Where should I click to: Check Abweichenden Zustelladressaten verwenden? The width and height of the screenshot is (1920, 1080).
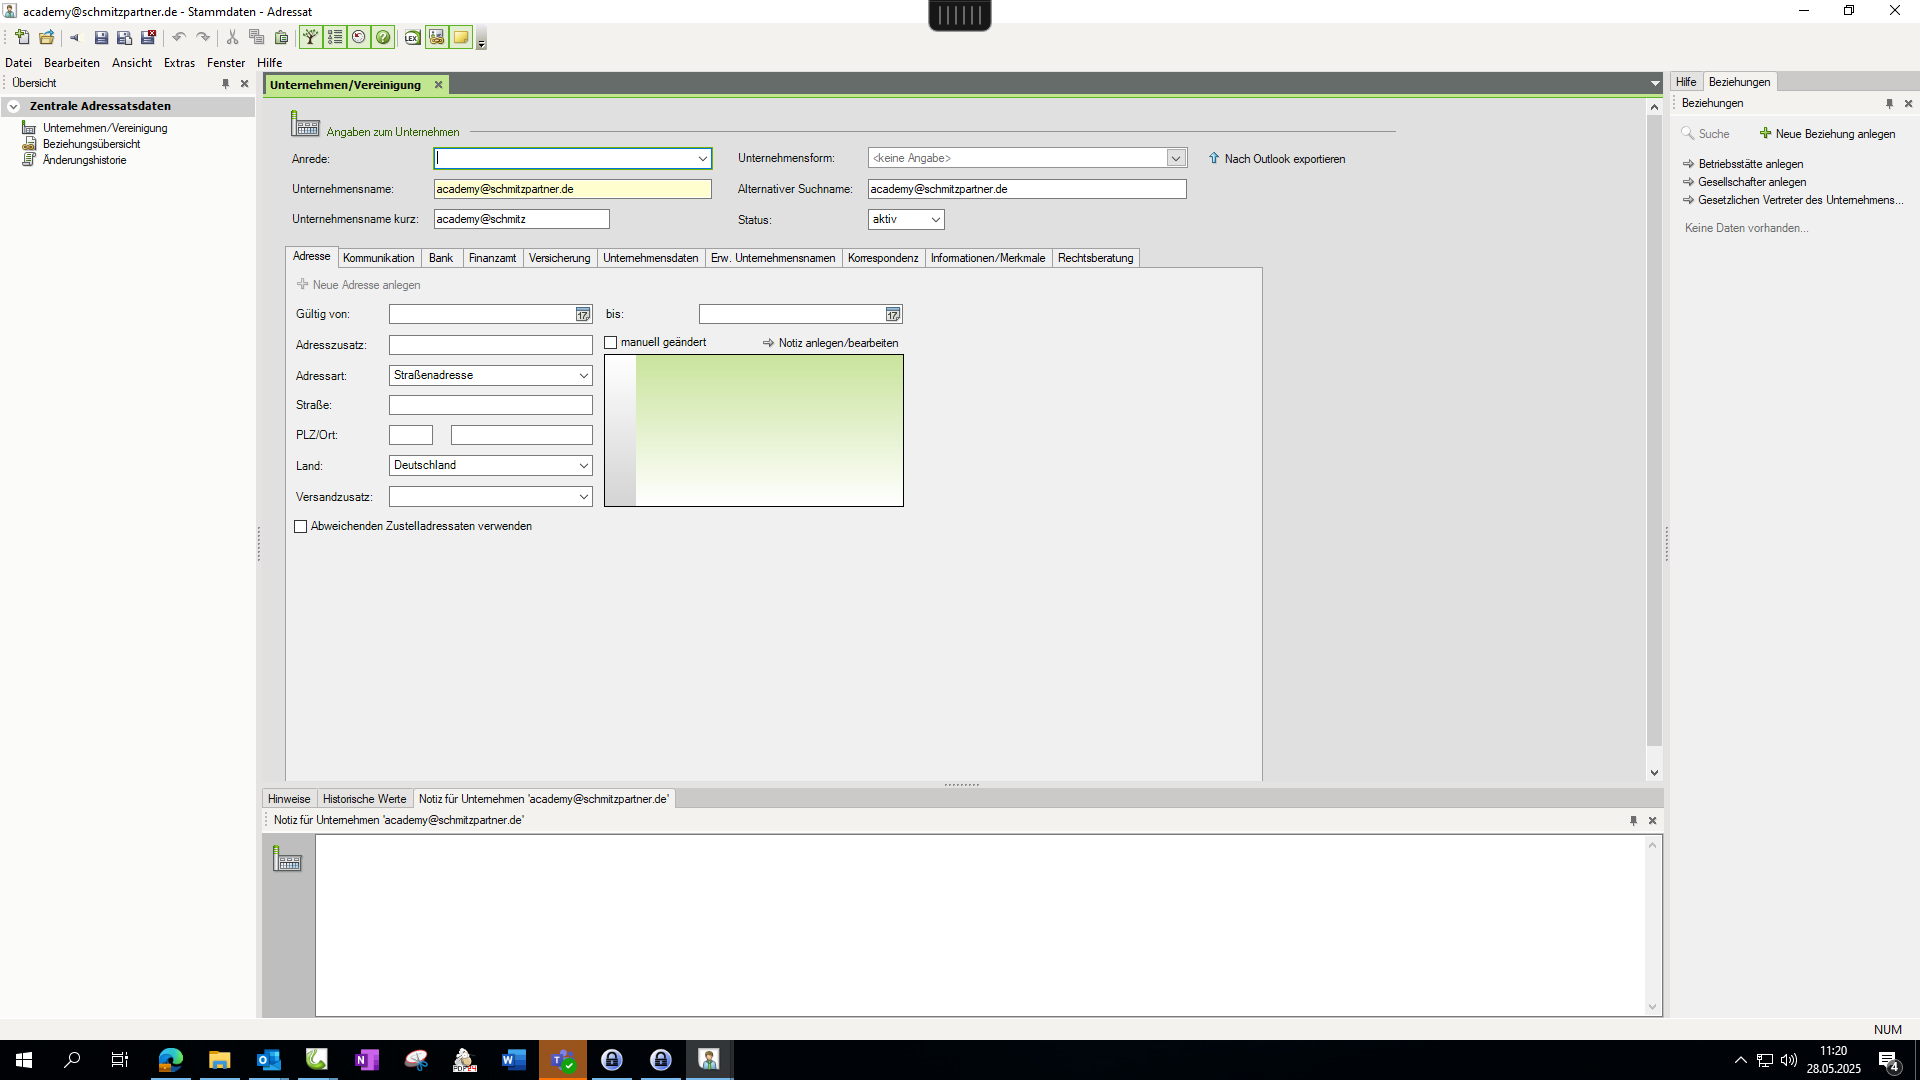pos(301,526)
